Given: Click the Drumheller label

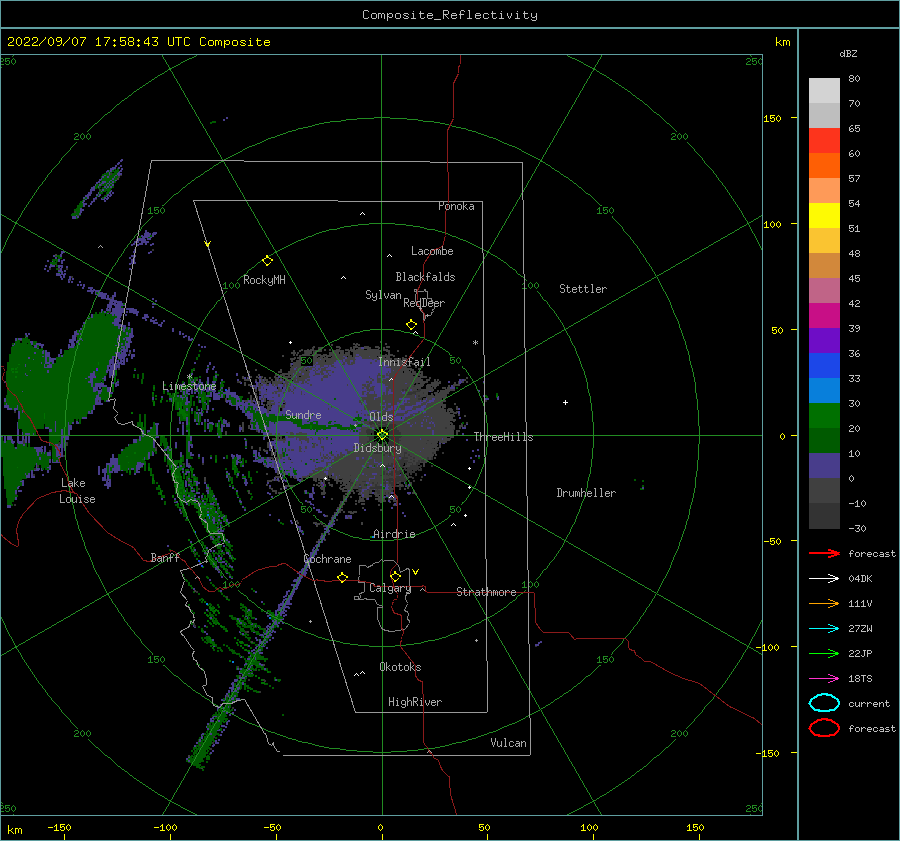Looking at the screenshot, I should pos(586,493).
